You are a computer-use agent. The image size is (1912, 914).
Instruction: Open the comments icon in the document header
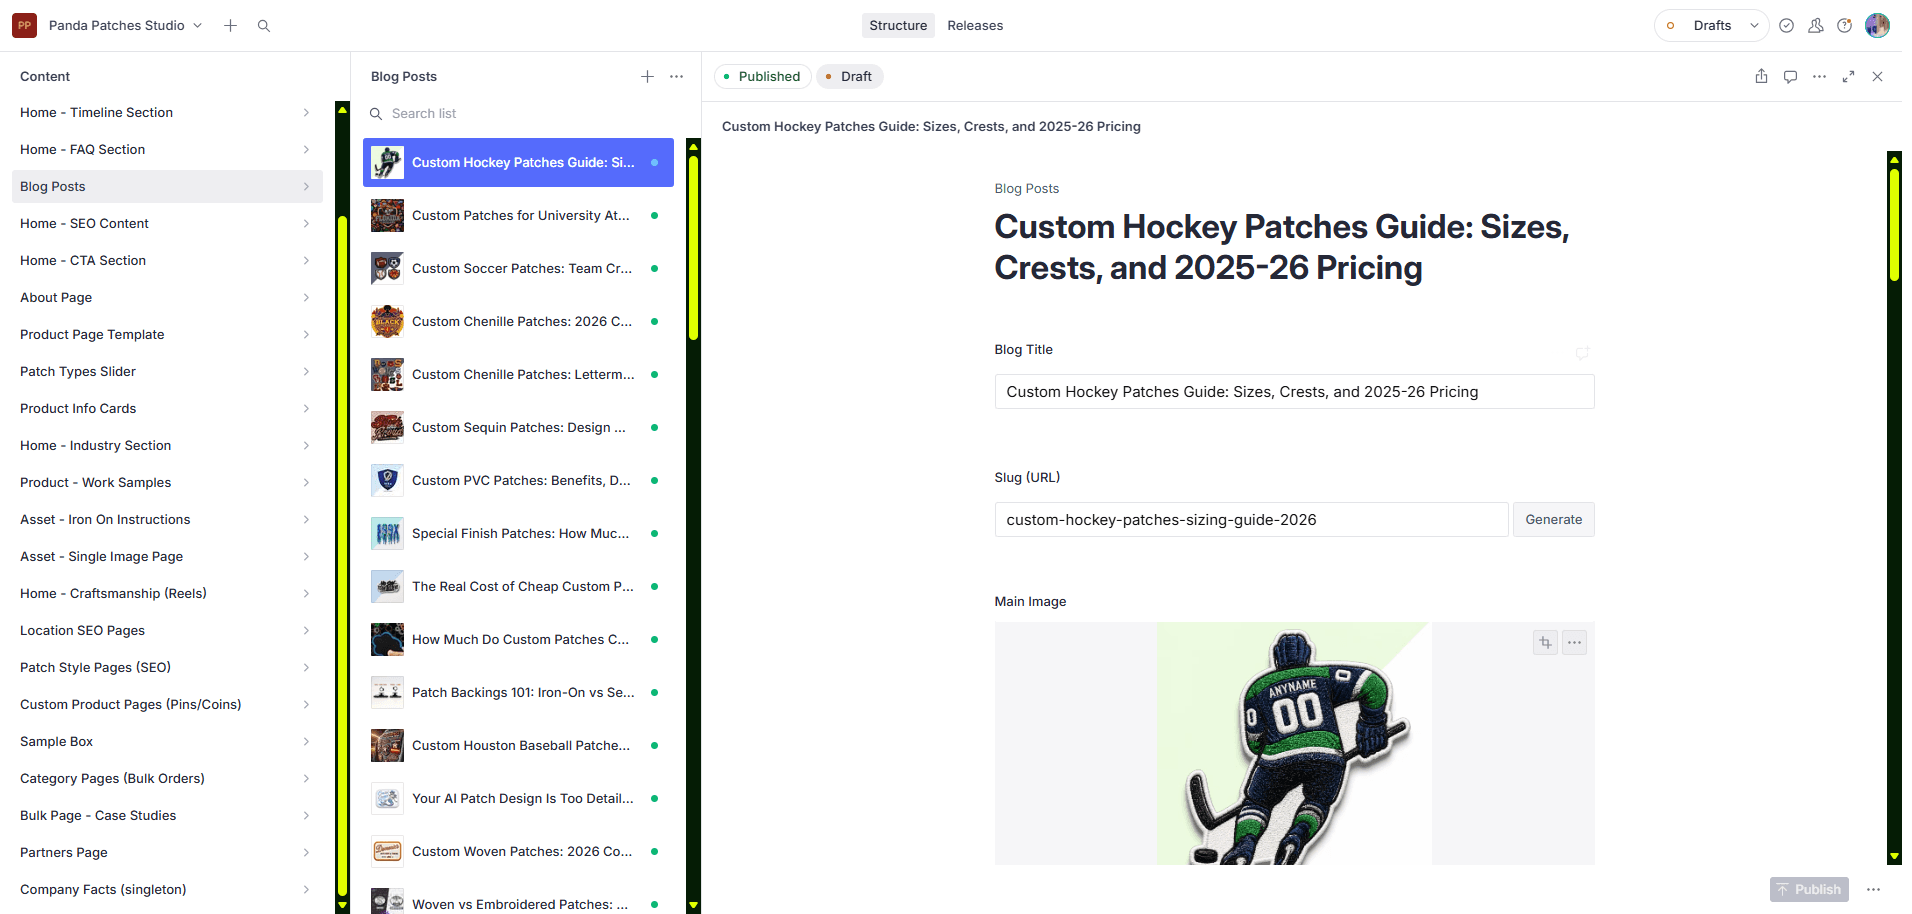[x=1791, y=76]
